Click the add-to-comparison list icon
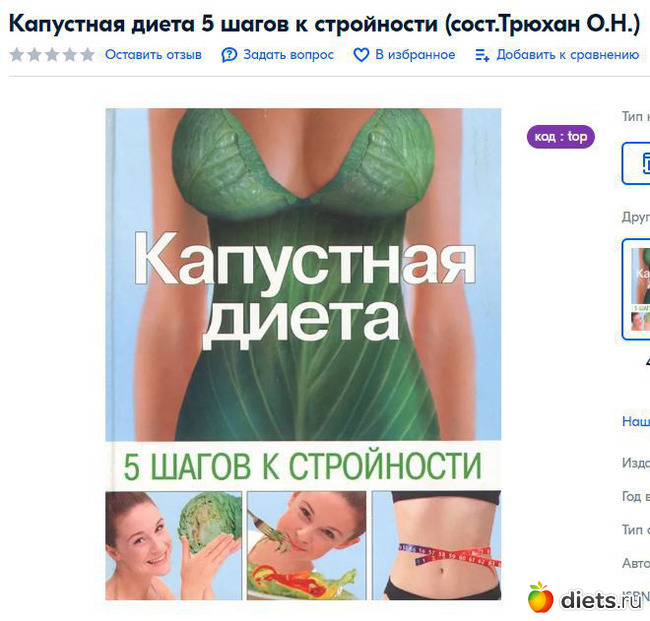 tap(482, 55)
